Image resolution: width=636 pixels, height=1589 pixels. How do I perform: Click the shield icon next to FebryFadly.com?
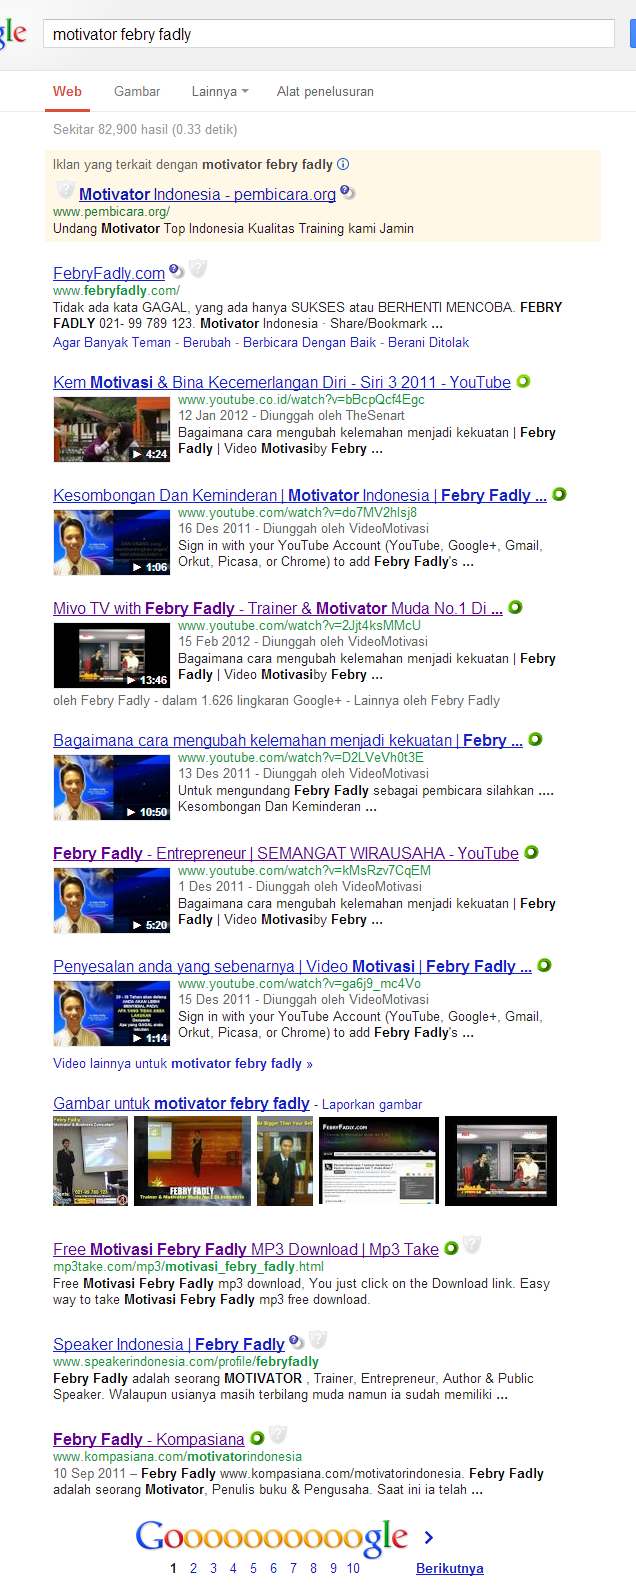(x=198, y=268)
